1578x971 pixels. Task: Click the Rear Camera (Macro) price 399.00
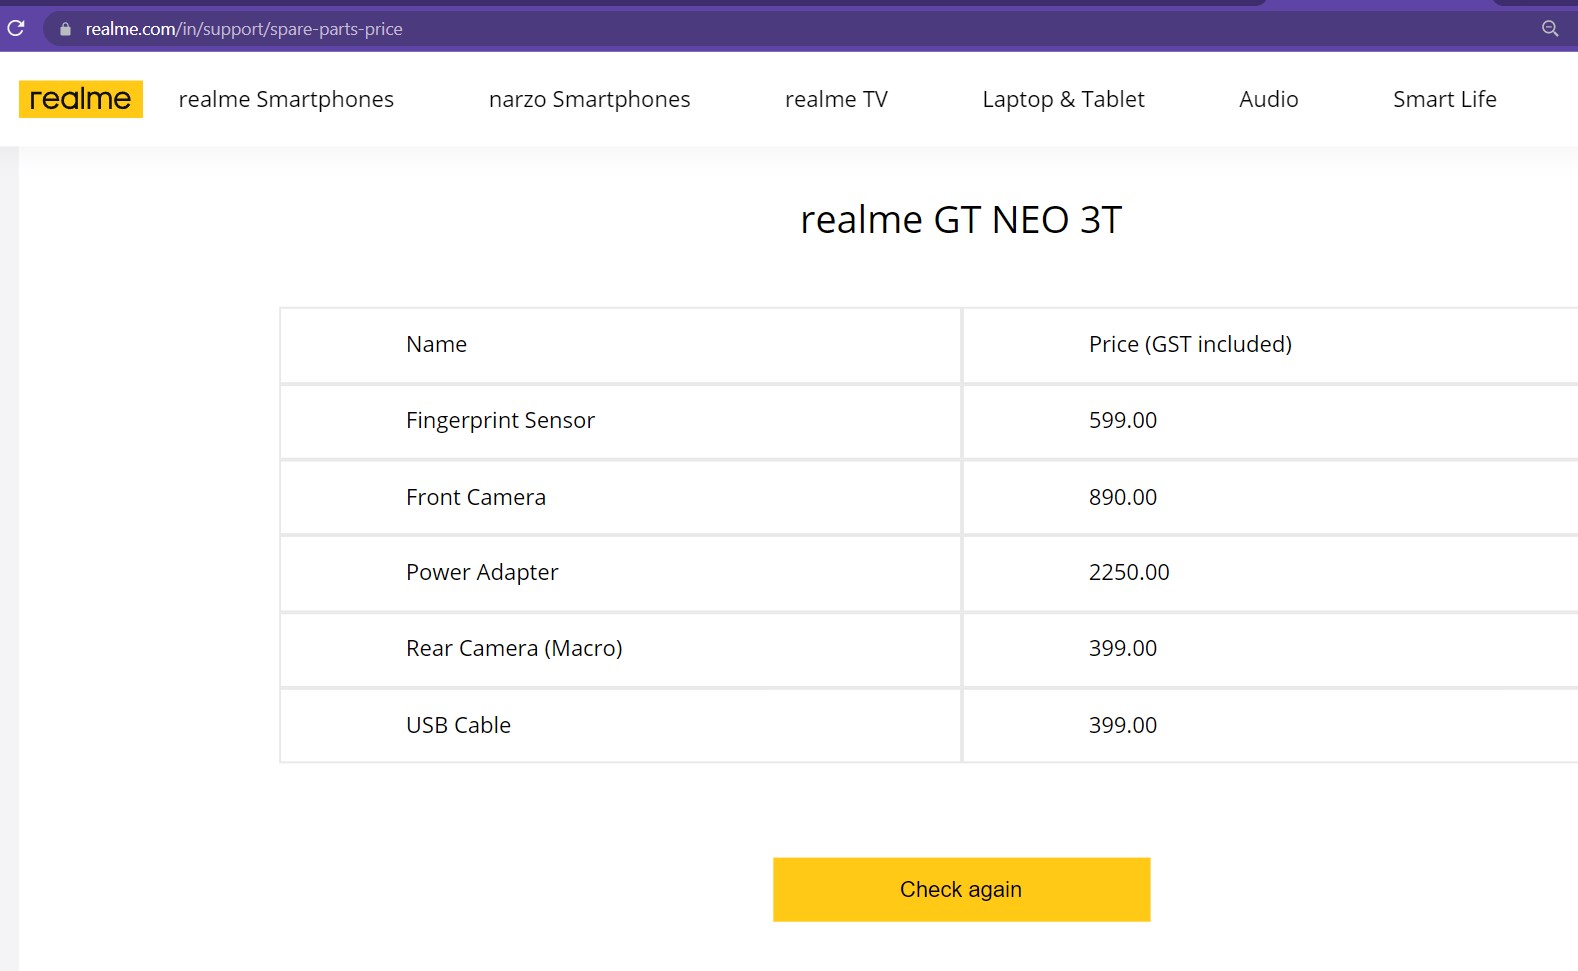point(1122,648)
